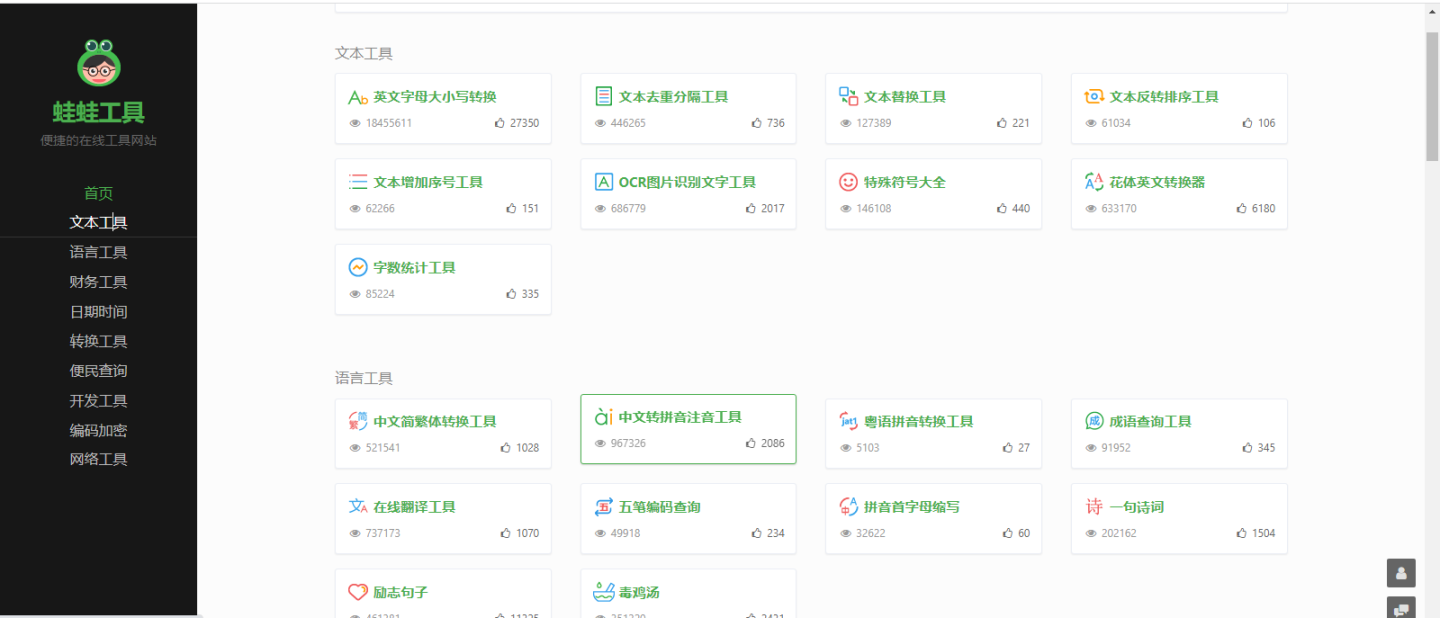
Task: Click the user profile icon at bottom right
Action: (x=1401, y=572)
